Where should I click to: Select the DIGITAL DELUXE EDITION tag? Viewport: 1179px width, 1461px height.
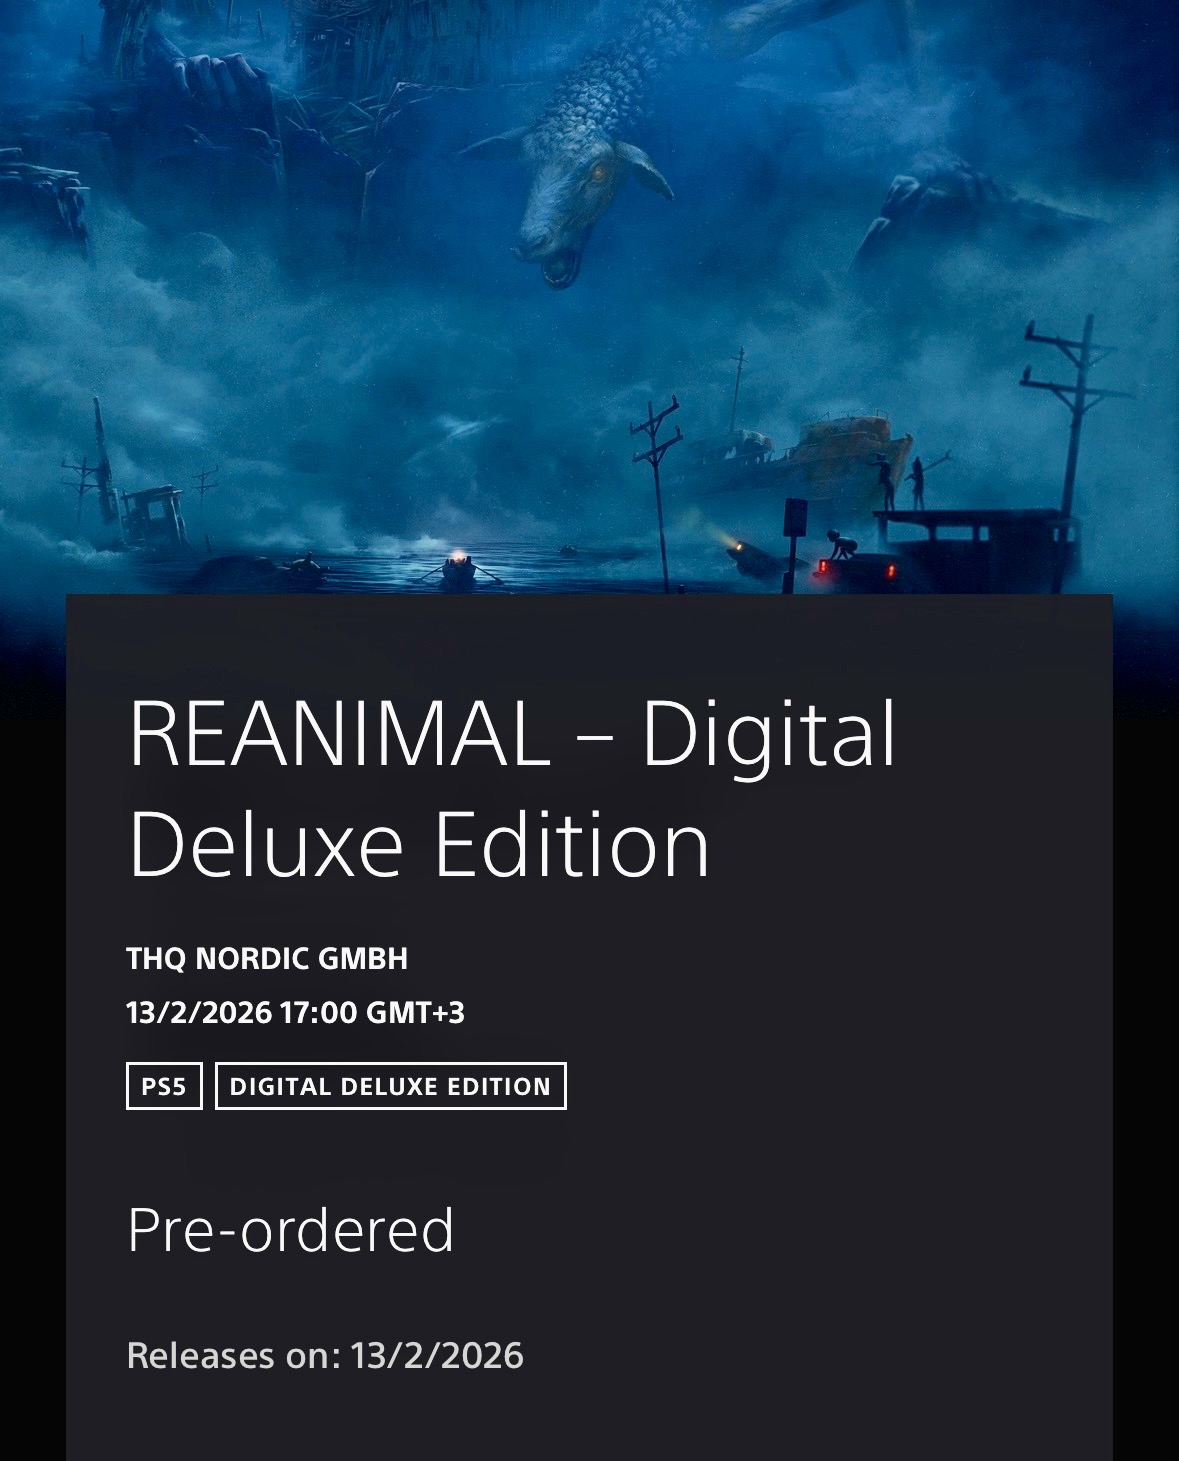[391, 1086]
